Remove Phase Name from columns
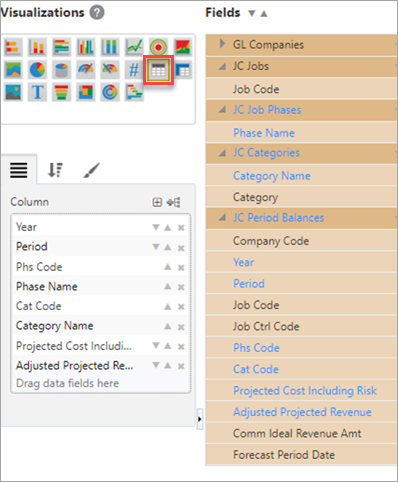The height and width of the screenshot is (482, 398). [181, 287]
